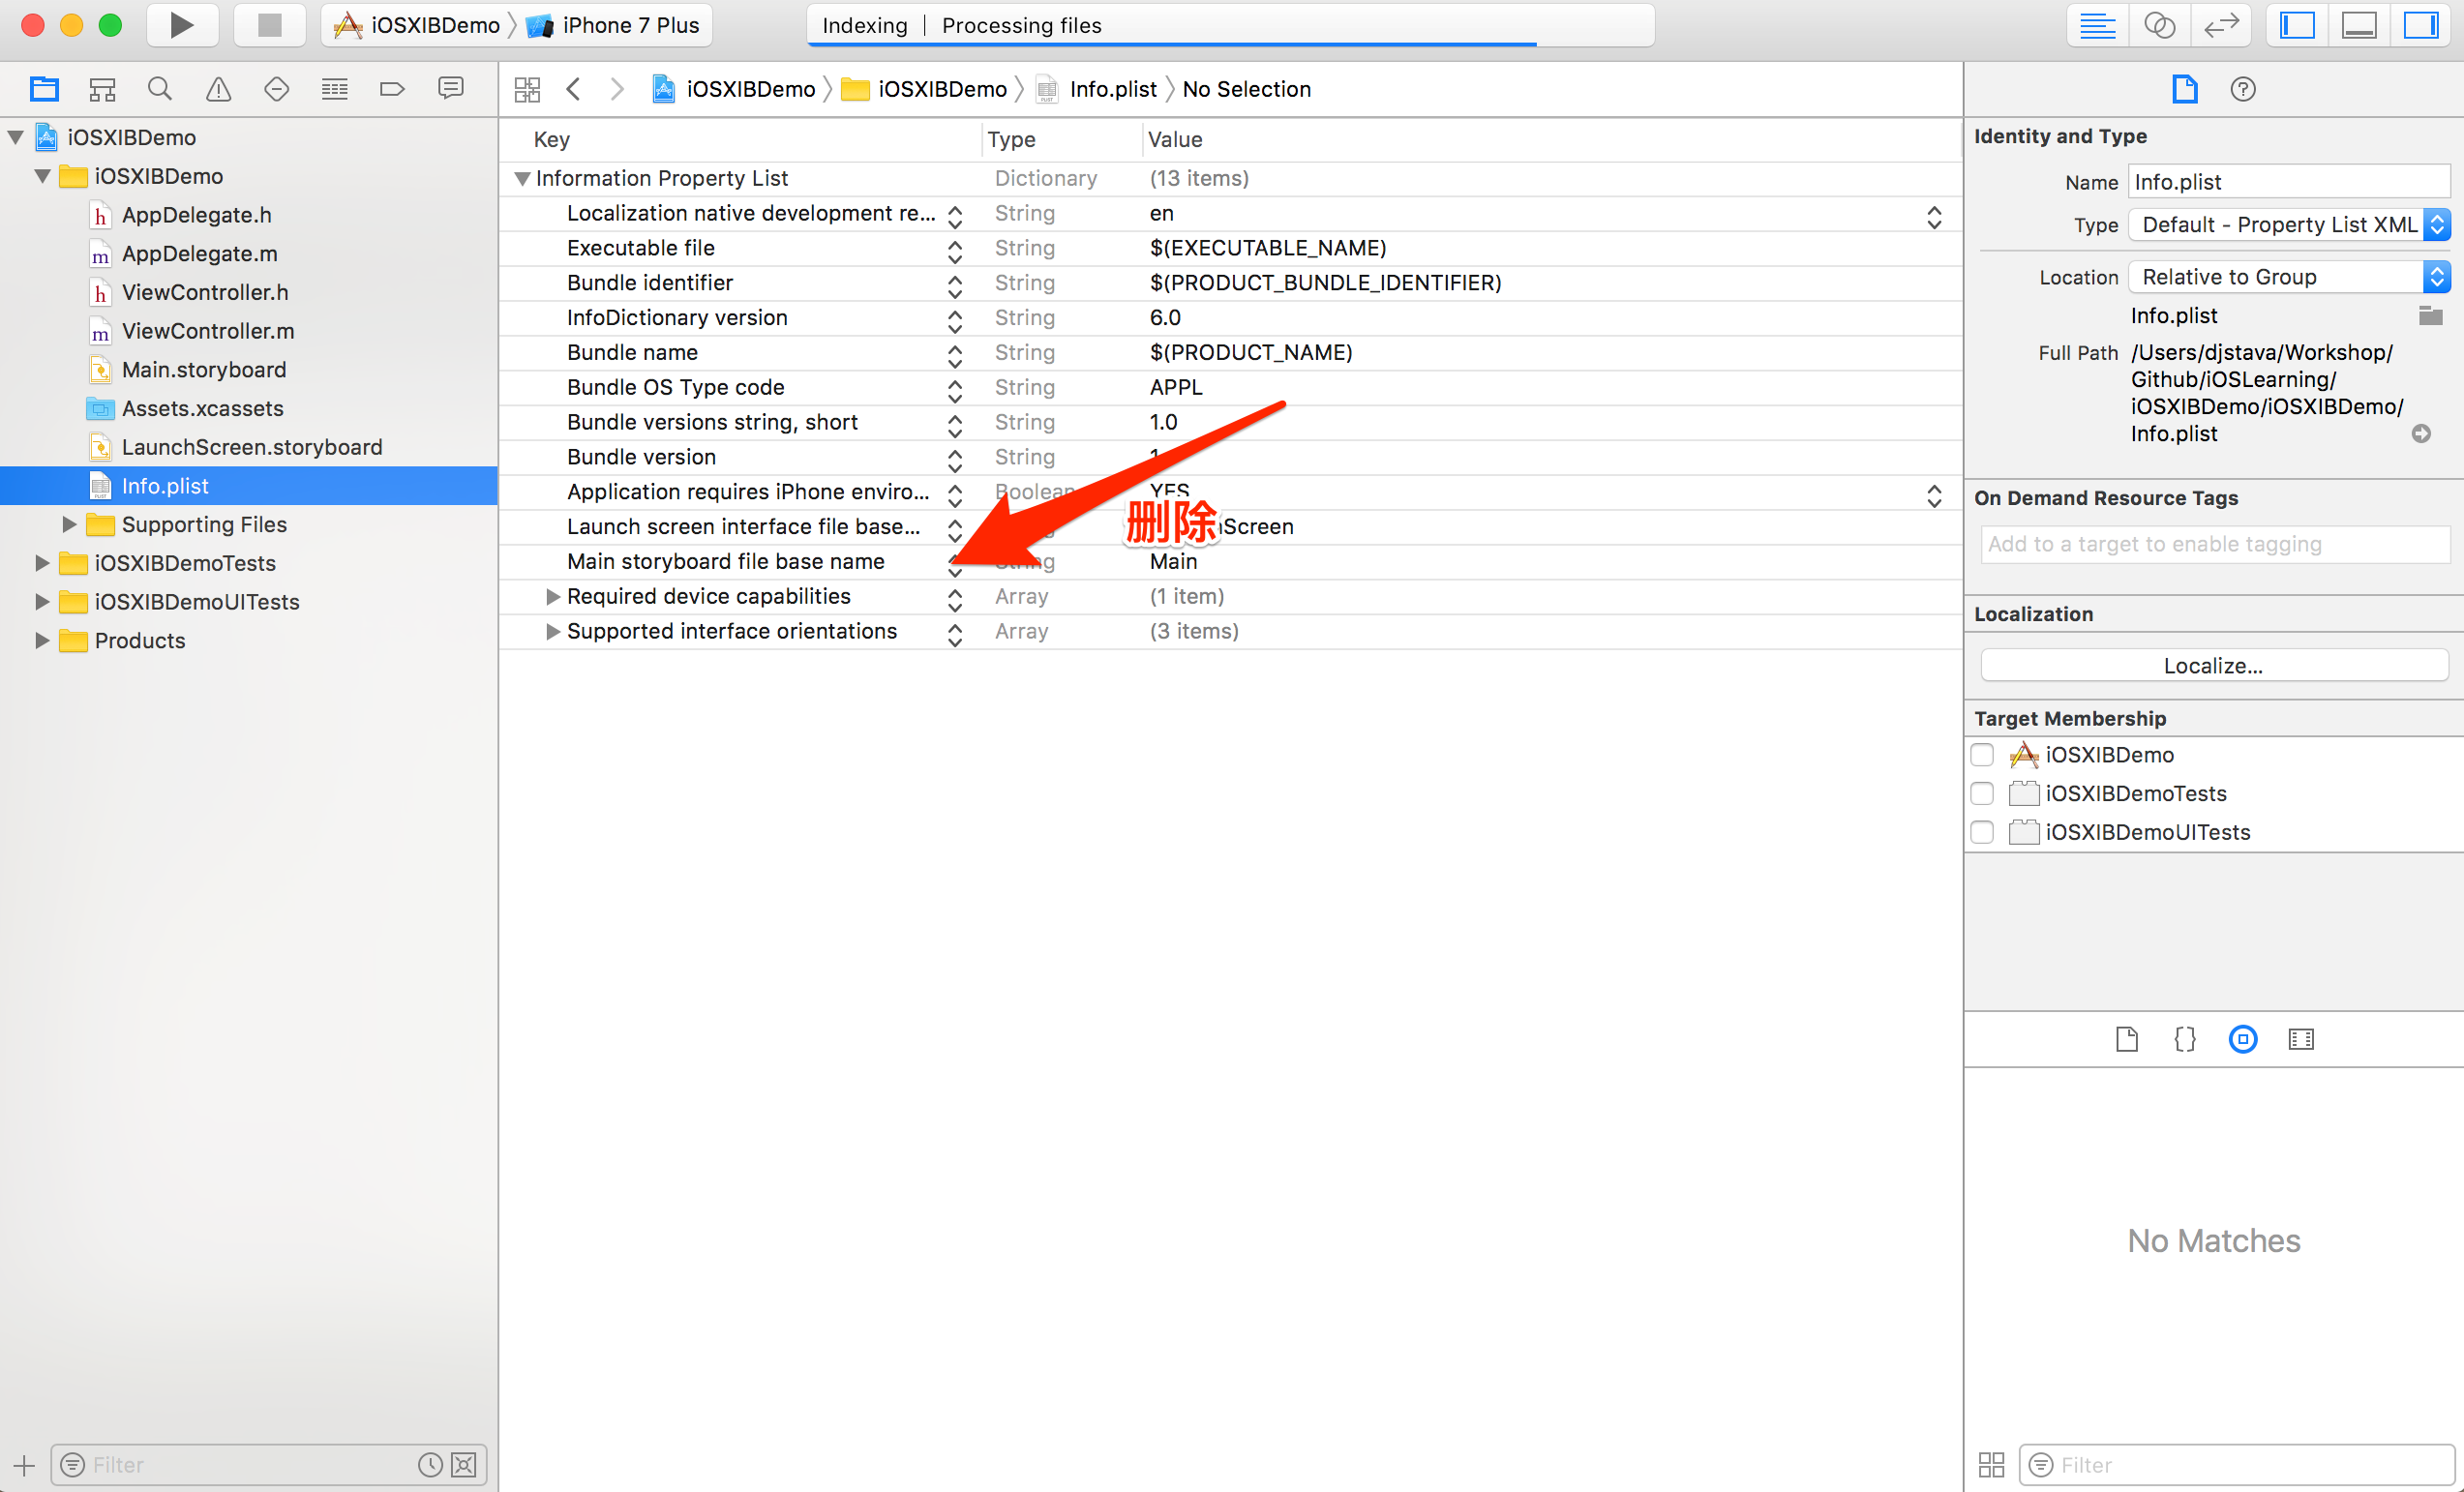Show Quick Help inspector
2464x1492 pixels.
(x=2242, y=89)
